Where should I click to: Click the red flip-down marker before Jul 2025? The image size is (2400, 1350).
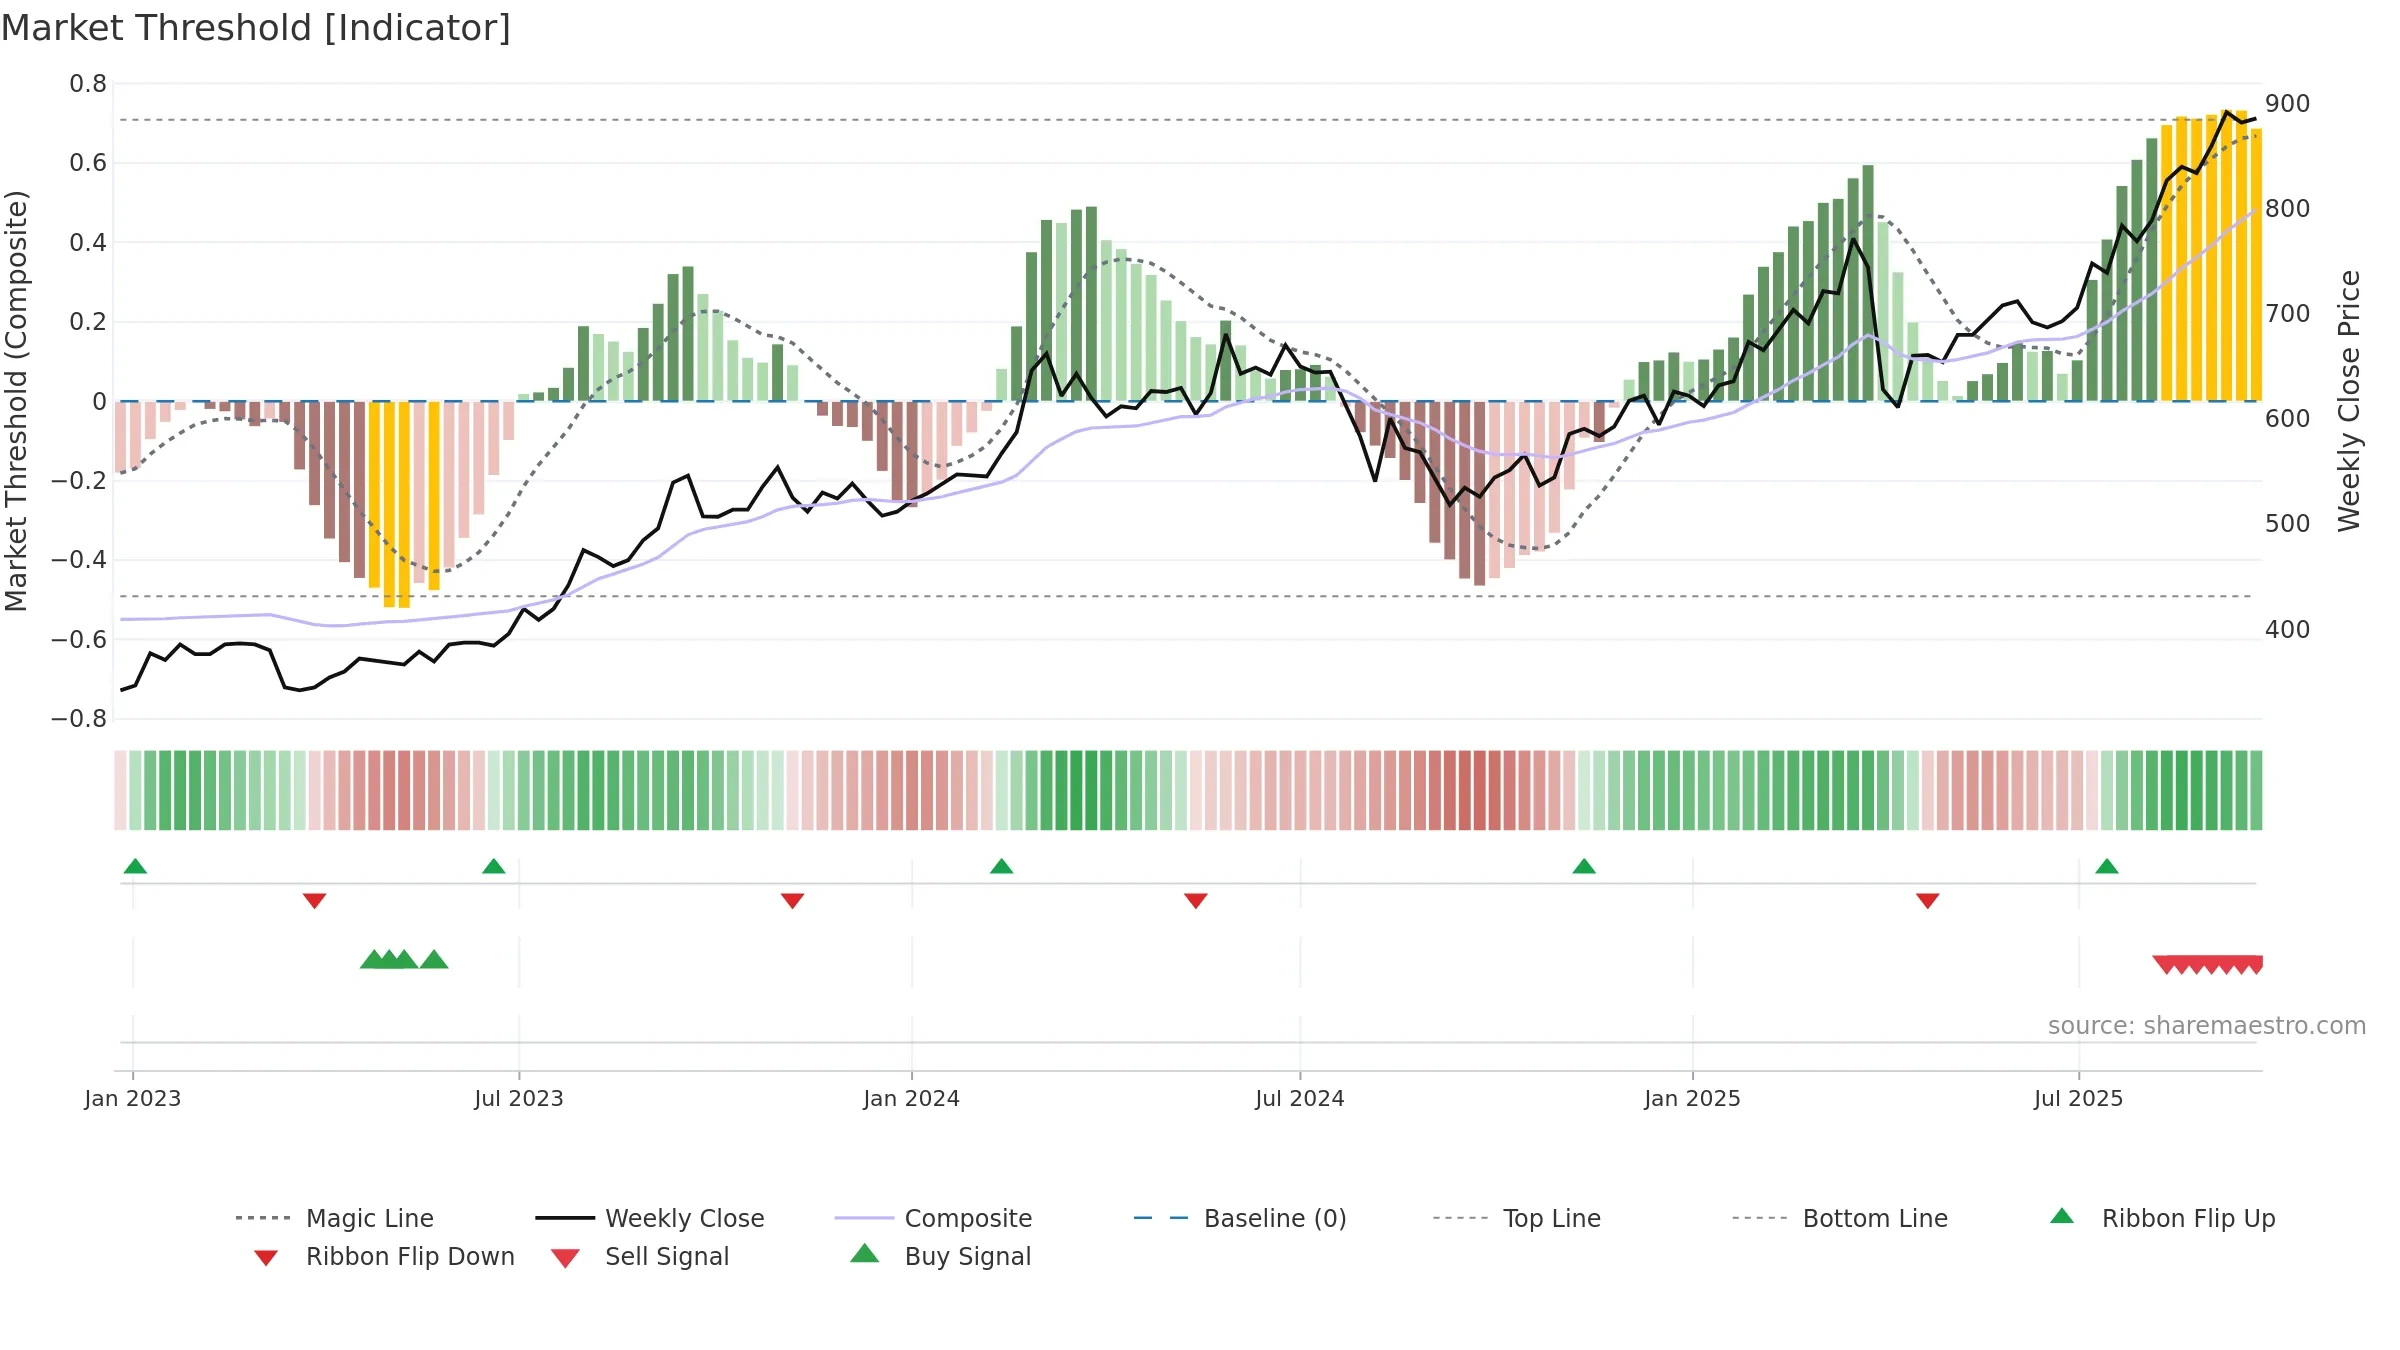click(x=1928, y=901)
